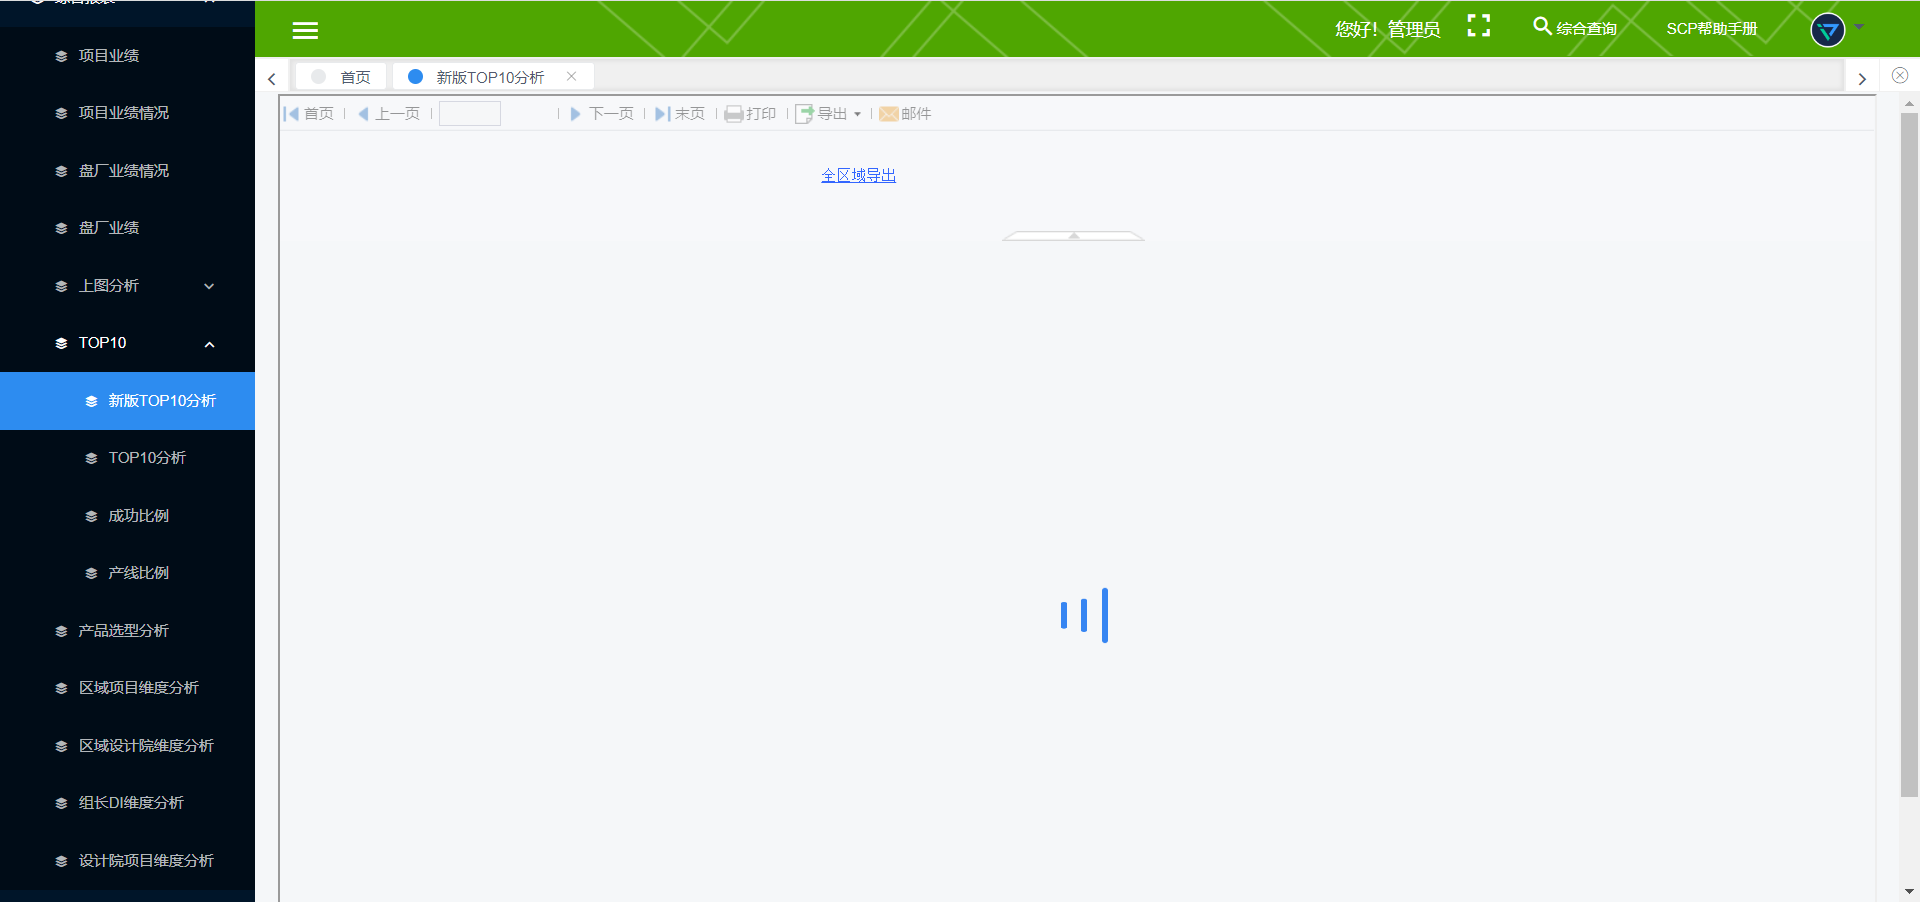
Task: Click 上一页 previous page button
Action: (389, 114)
